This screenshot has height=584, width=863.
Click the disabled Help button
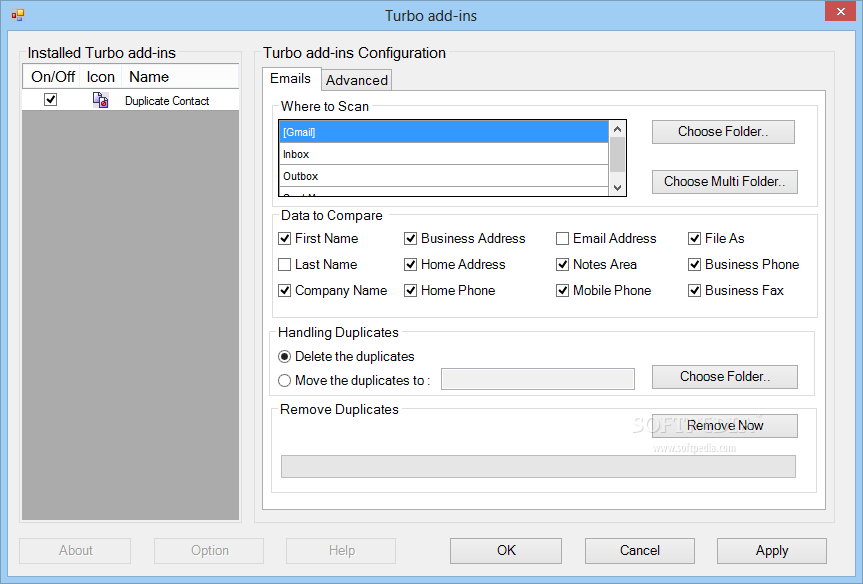[x=341, y=551]
